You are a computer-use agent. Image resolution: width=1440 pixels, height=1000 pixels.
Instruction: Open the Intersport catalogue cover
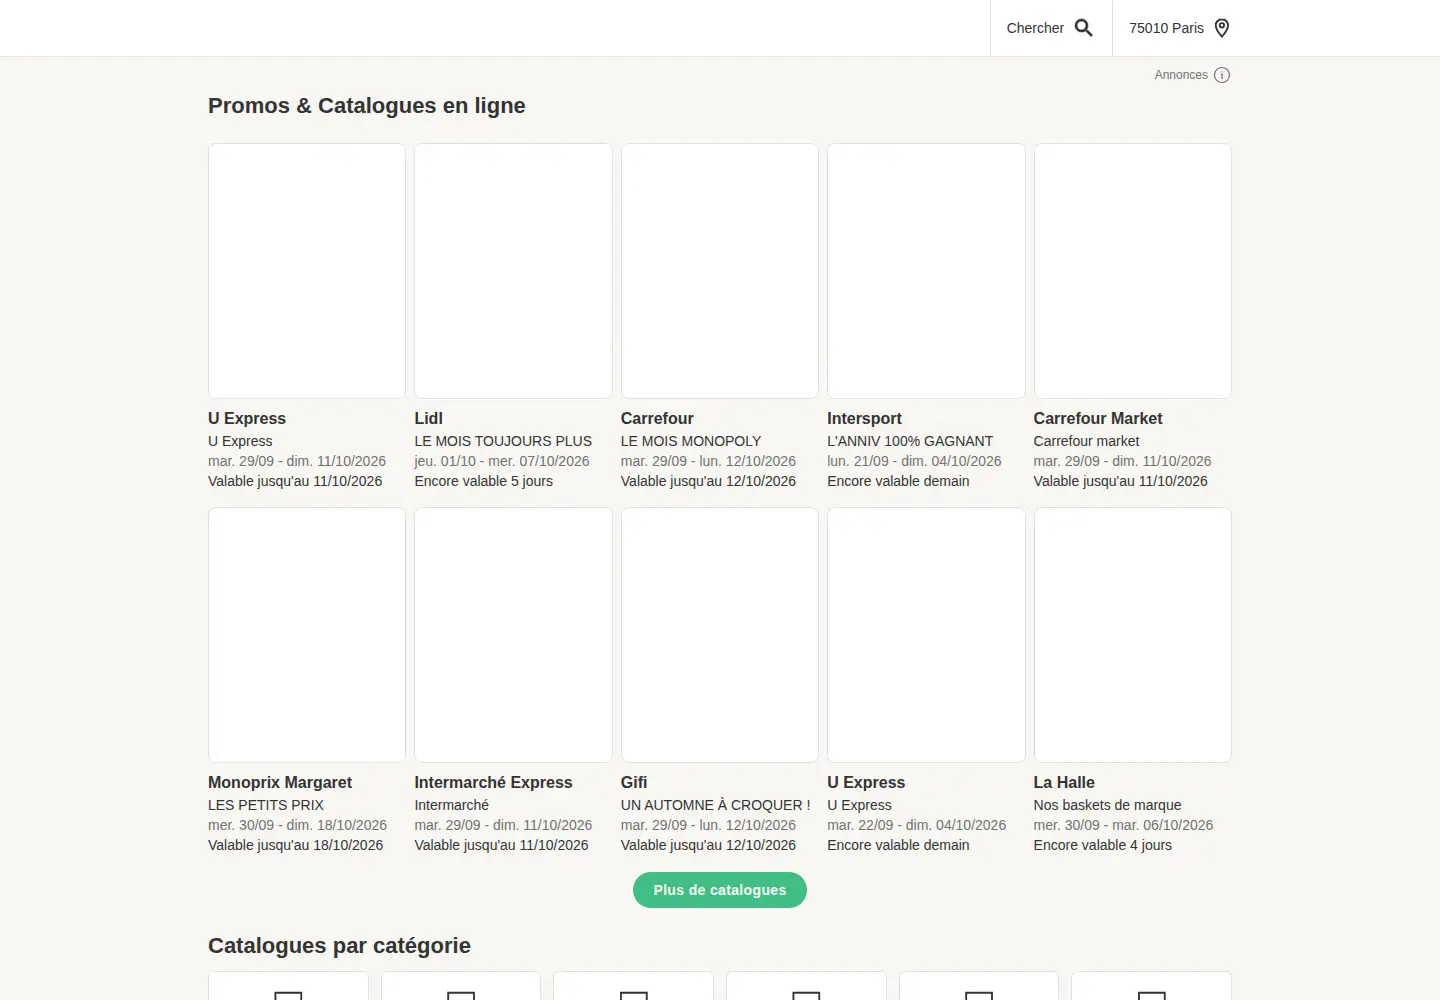926,271
